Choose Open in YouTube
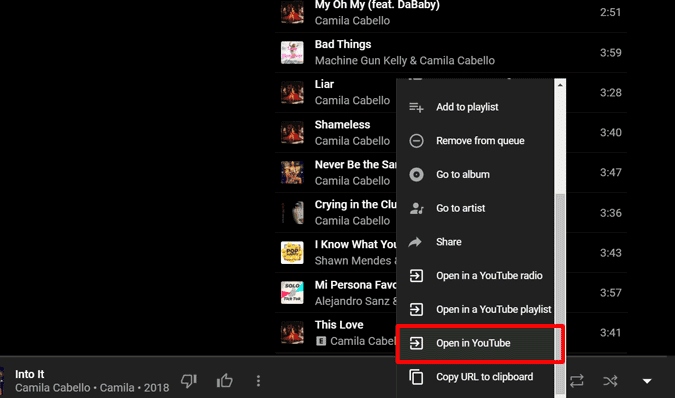675x398 pixels. coord(475,343)
